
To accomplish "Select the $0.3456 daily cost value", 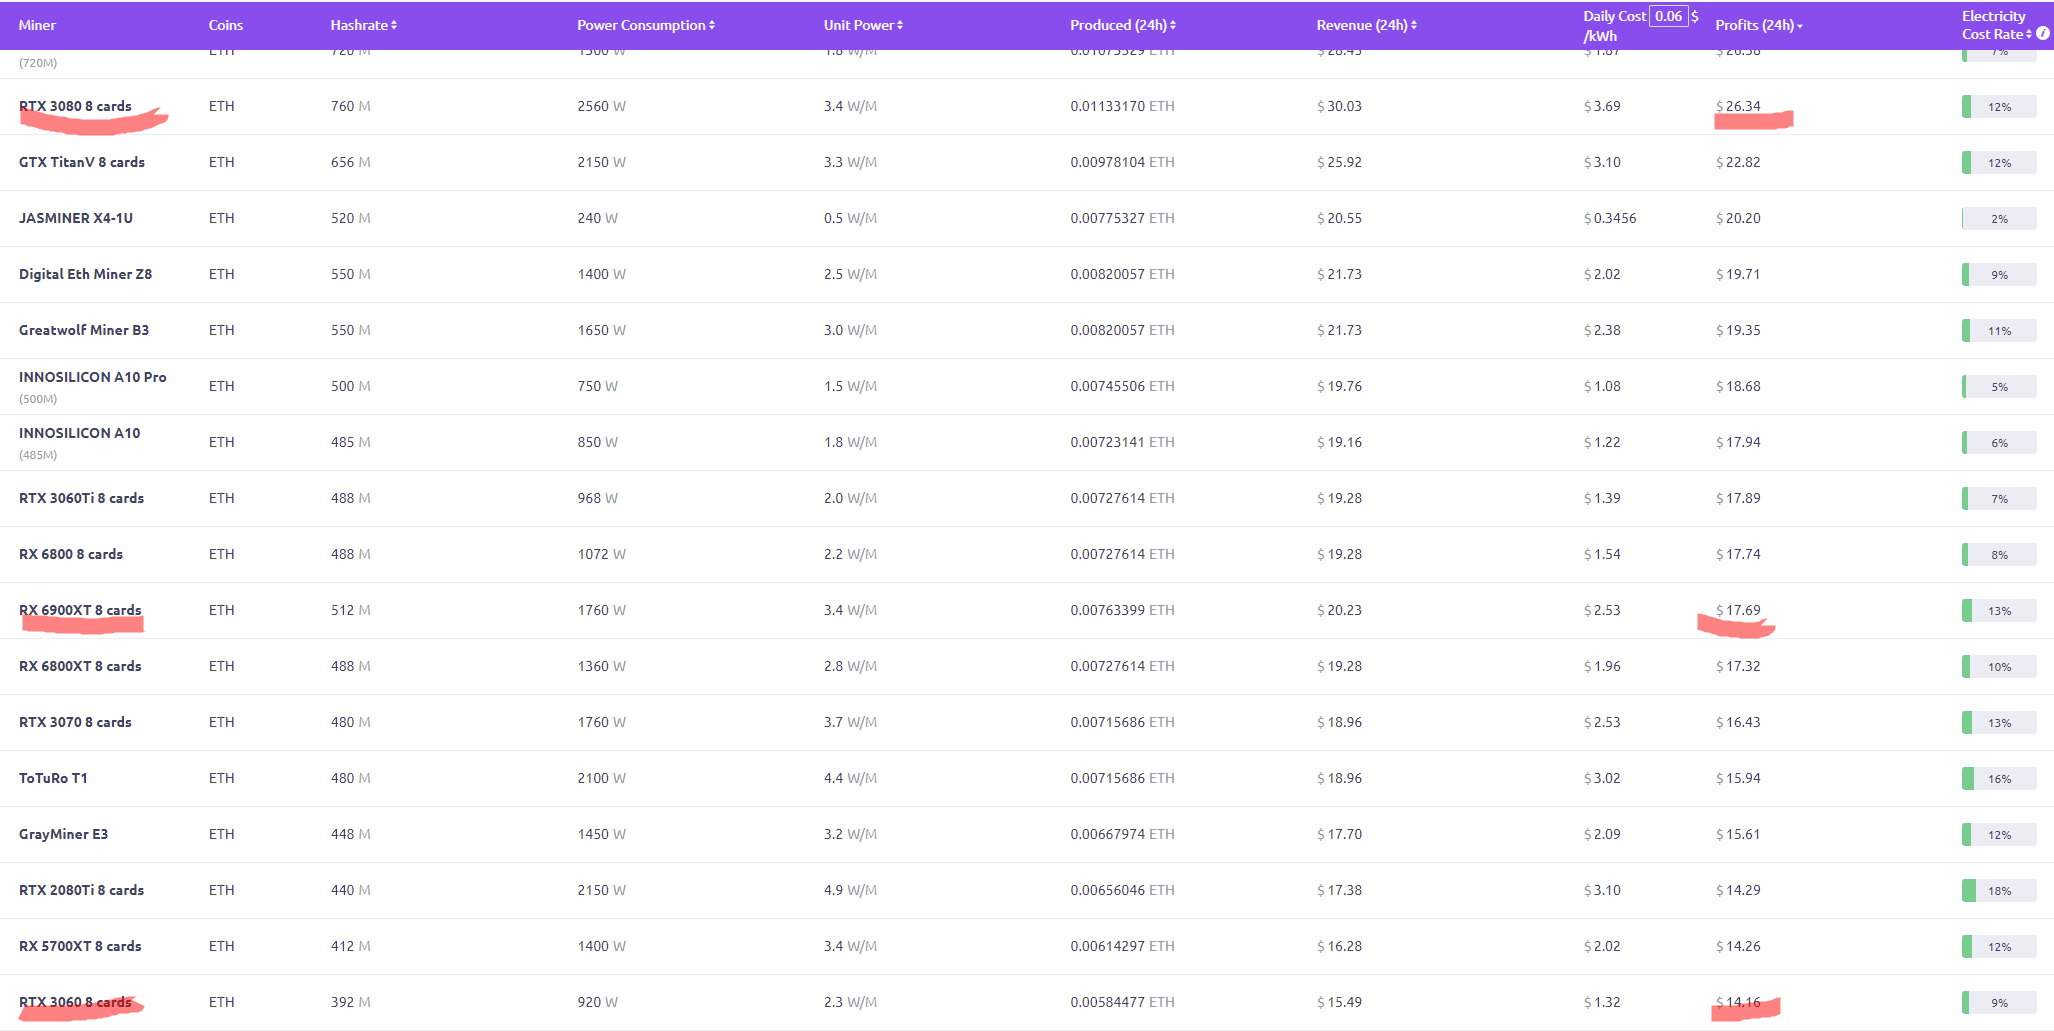I will point(1611,218).
